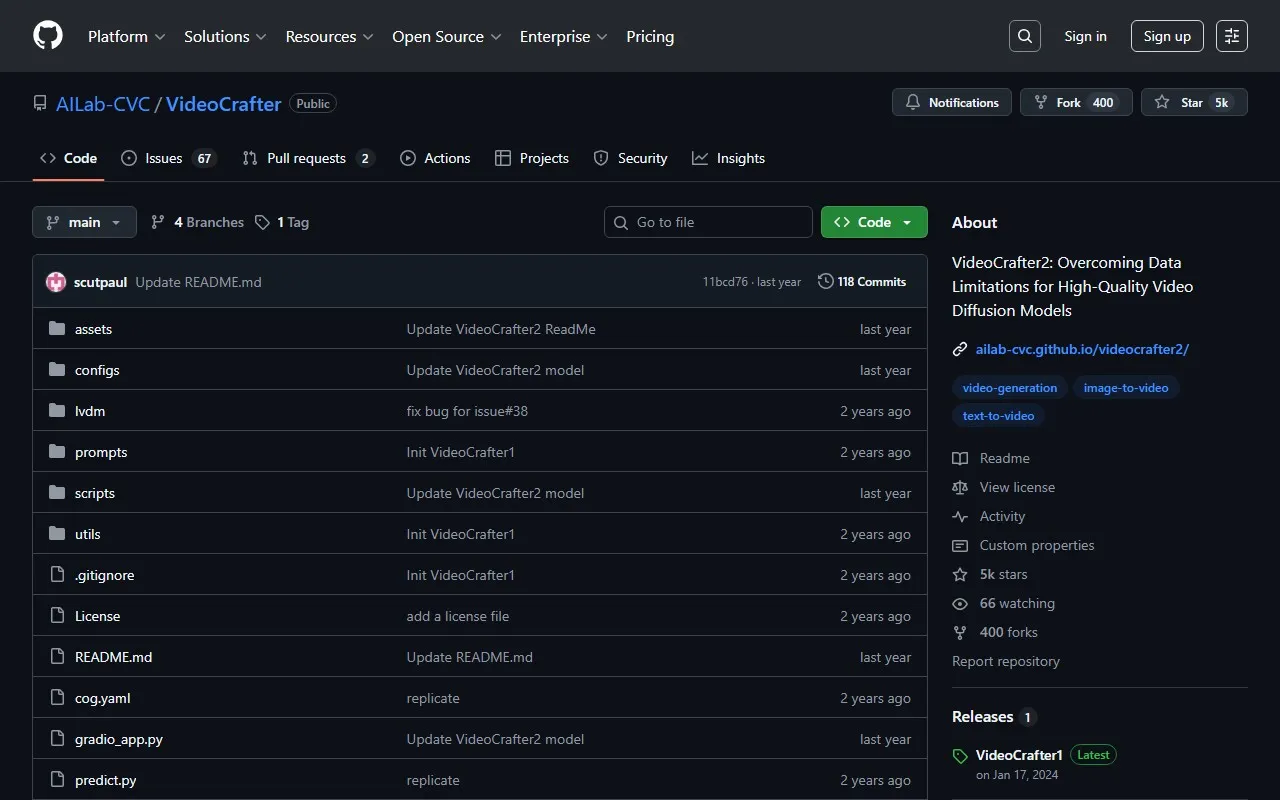
Task: Click the Activity pulse icon
Action: 960,516
